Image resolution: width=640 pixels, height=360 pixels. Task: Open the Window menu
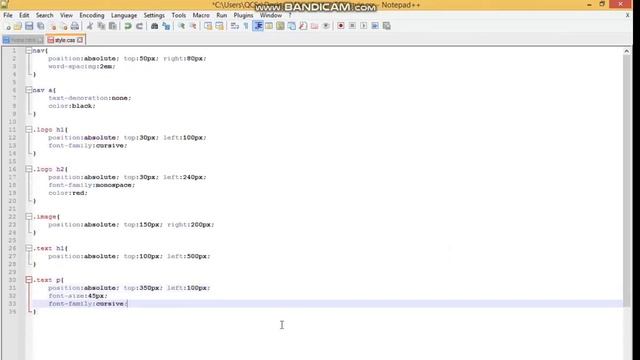click(x=271, y=15)
